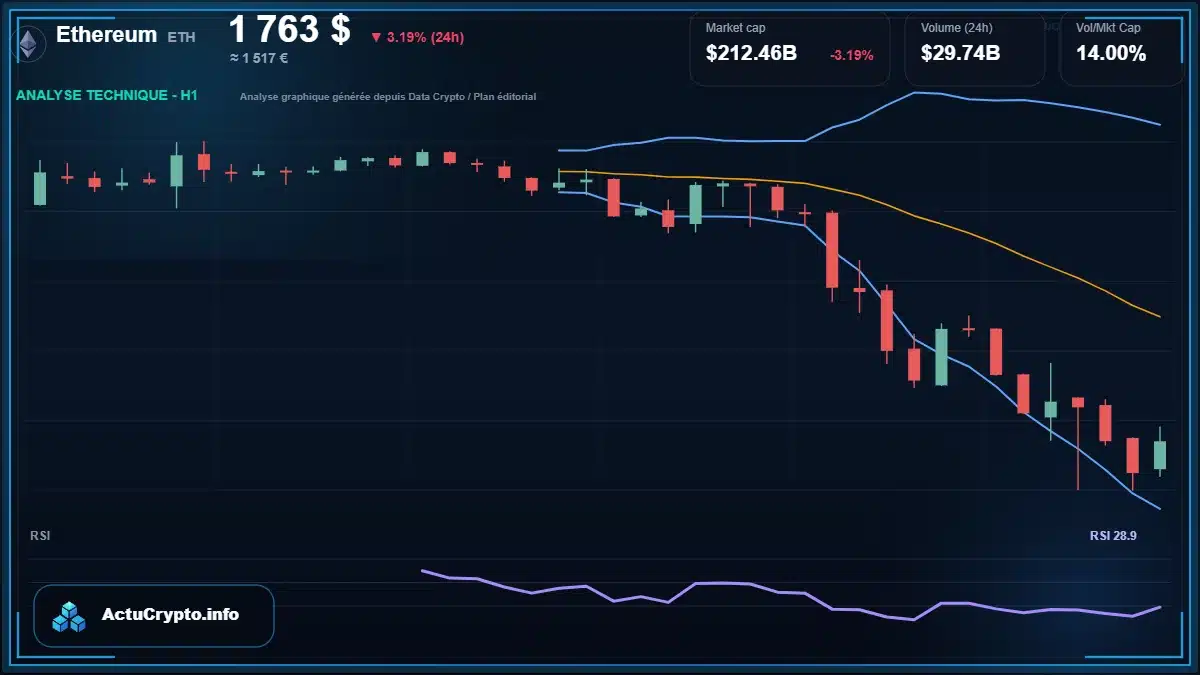The width and height of the screenshot is (1200, 675).
Task: Click the Analyse graphique générée subtitle text
Action: [388, 97]
